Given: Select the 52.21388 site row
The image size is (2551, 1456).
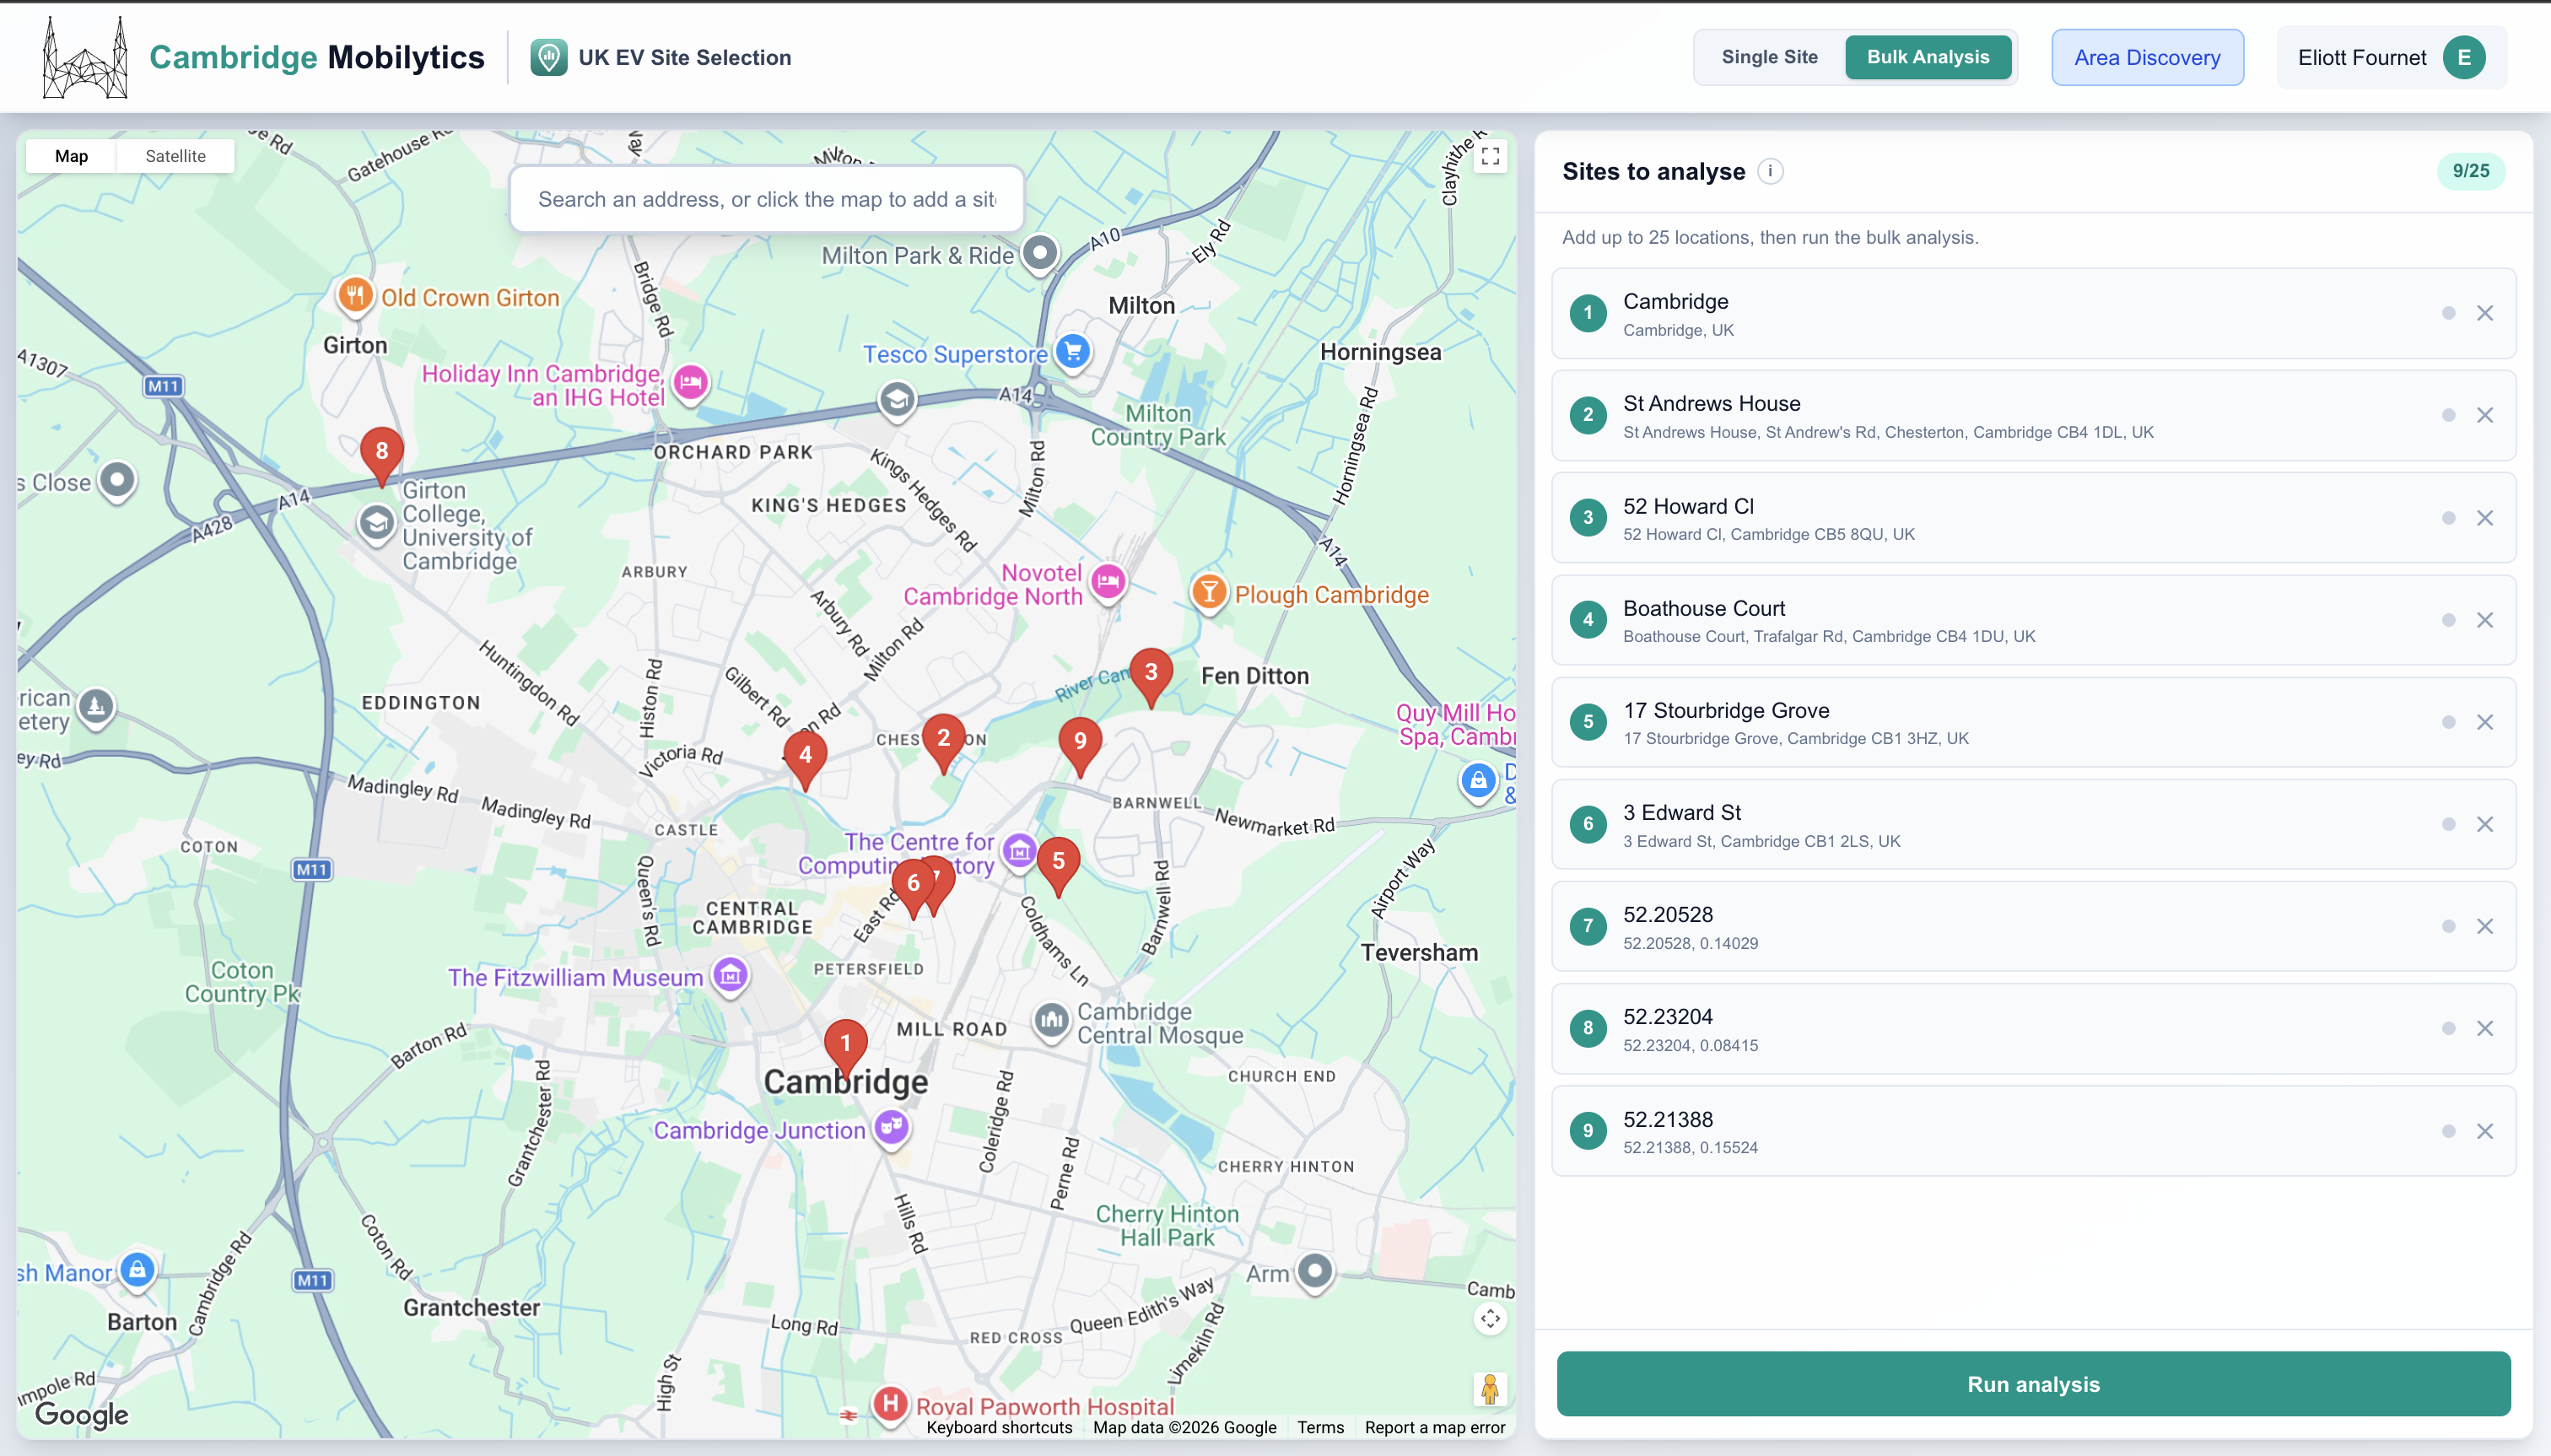Looking at the screenshot, I should pos(2033,1131).
